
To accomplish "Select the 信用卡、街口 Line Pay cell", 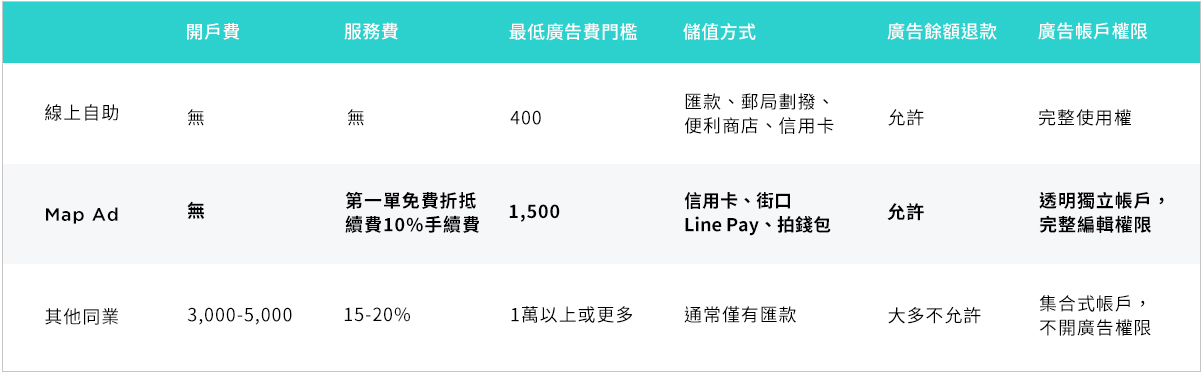I will (757, 213).
